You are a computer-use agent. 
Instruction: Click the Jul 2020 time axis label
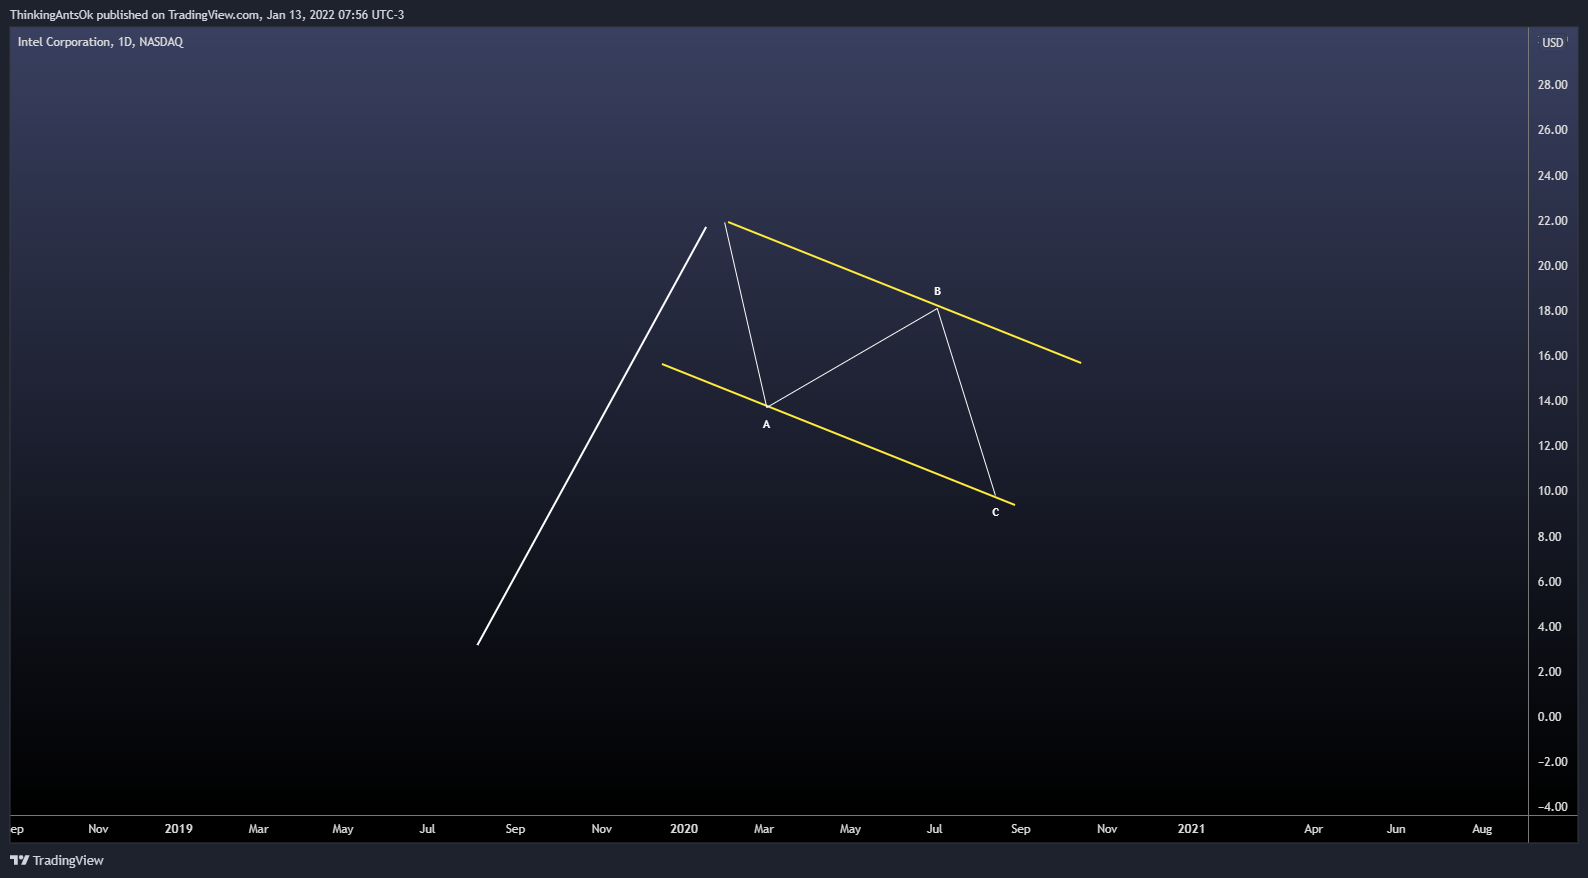pyautogui.click(x=934, y=829)
